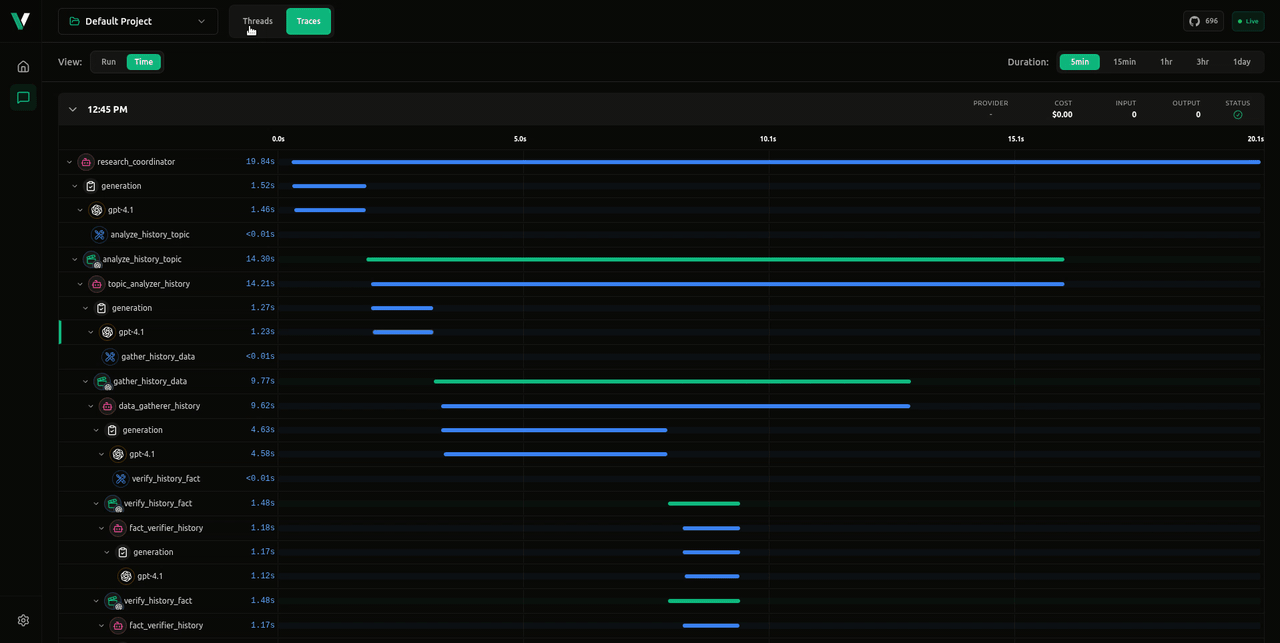Collapse the 12:45 PM trace group

(72, 109)
